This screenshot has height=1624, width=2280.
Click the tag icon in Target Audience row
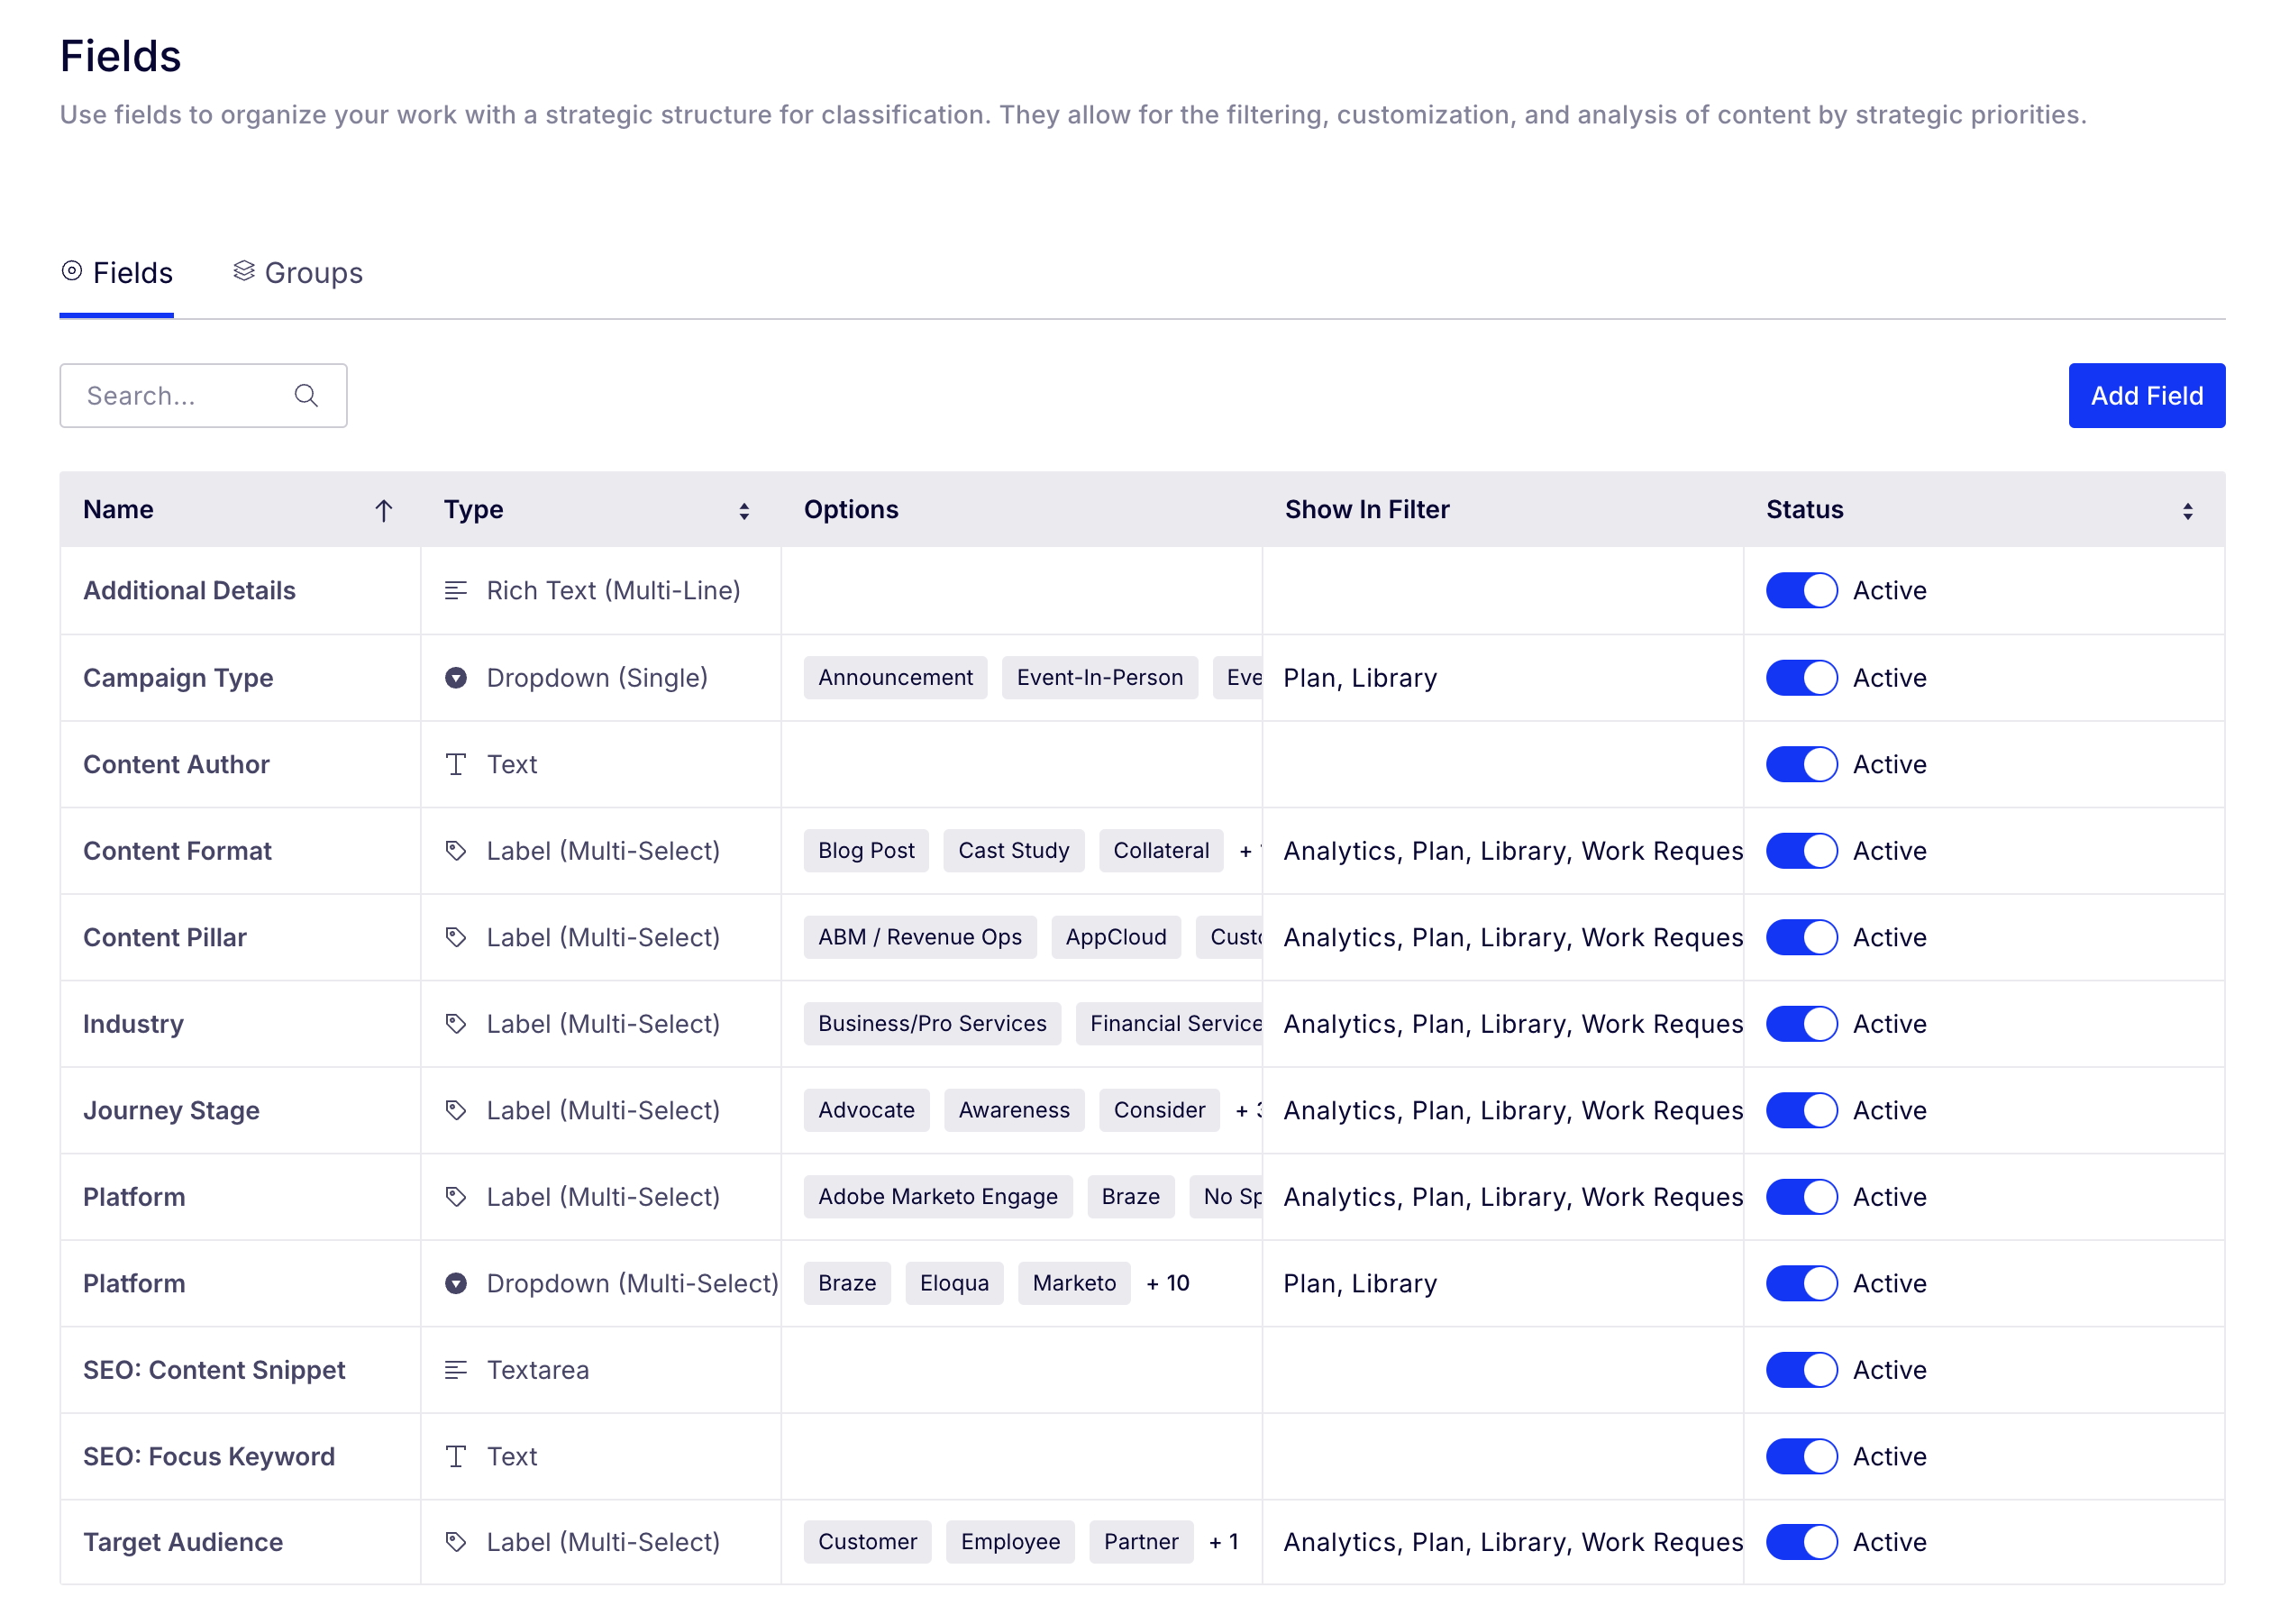coord(456,1543)
